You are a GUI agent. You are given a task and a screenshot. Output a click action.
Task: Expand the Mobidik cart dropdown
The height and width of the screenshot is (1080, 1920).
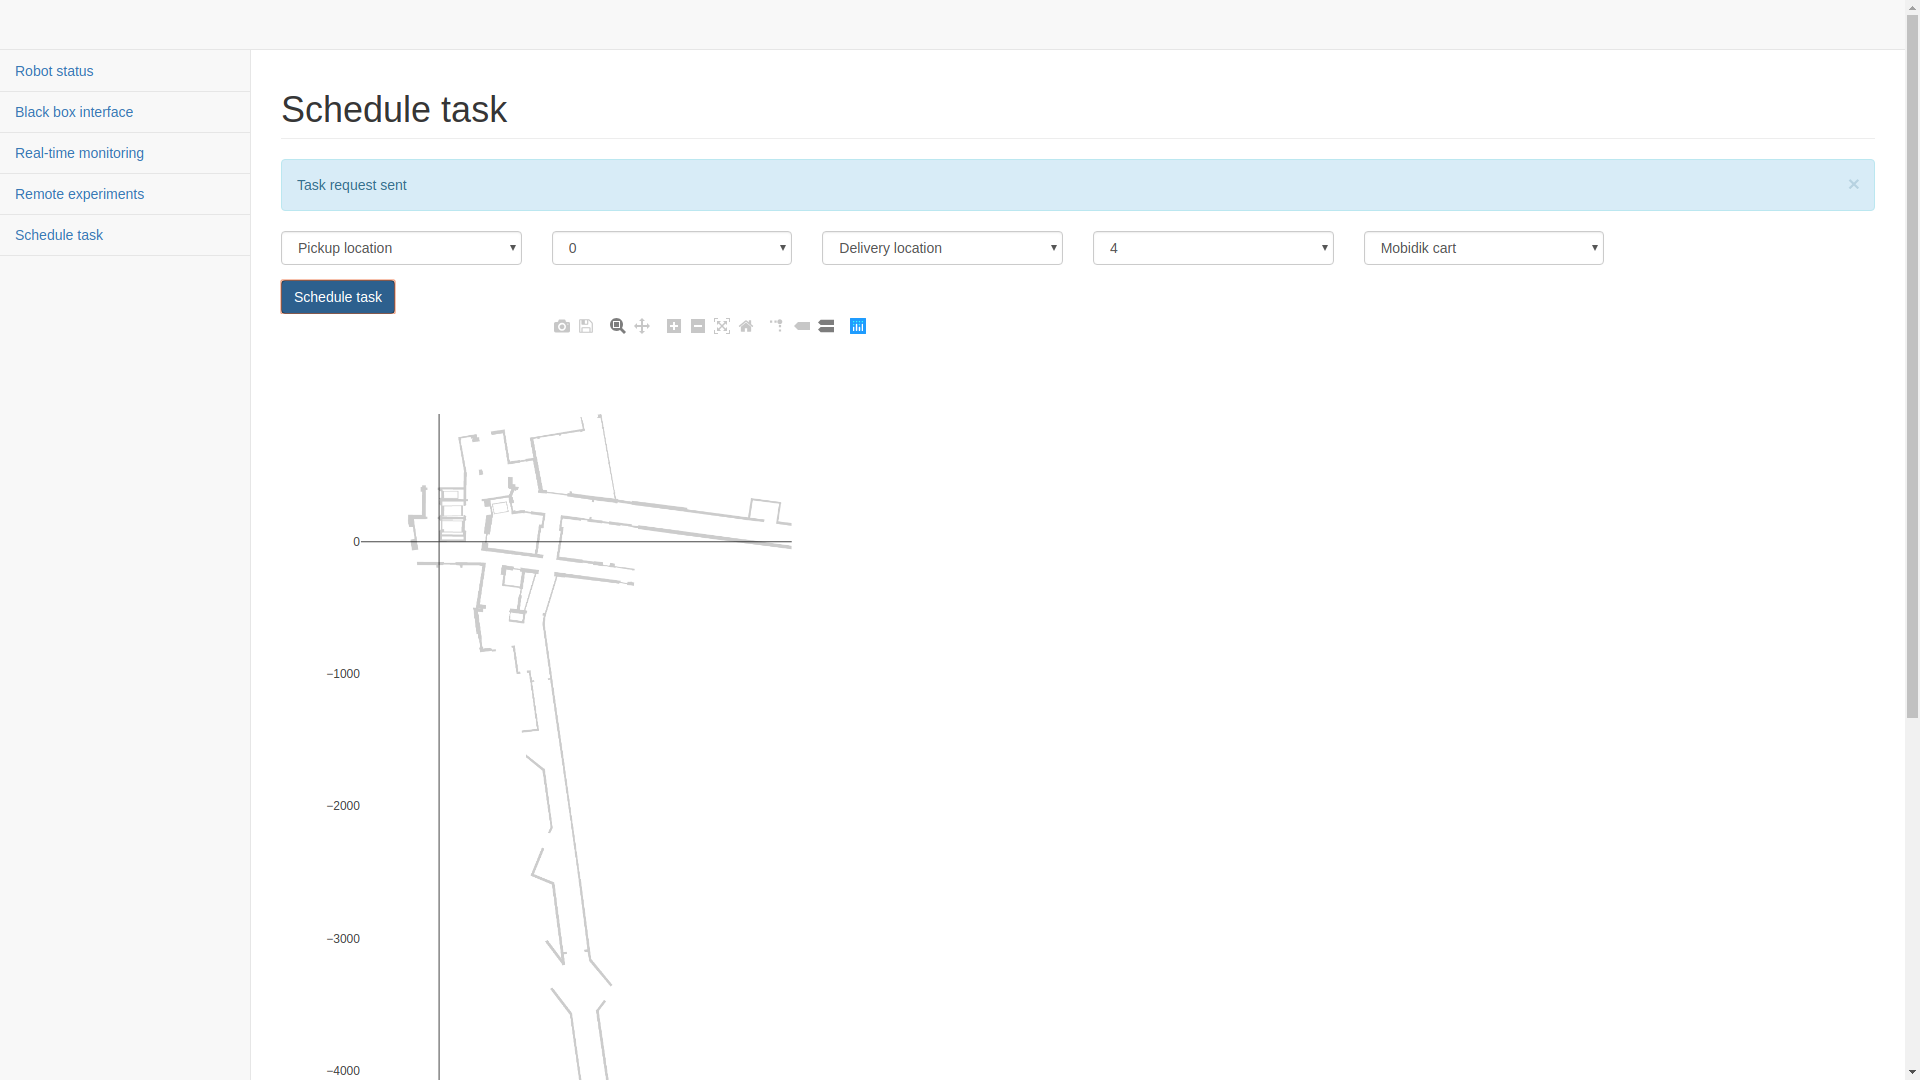pyautogui.click(x=1483, y=248)
